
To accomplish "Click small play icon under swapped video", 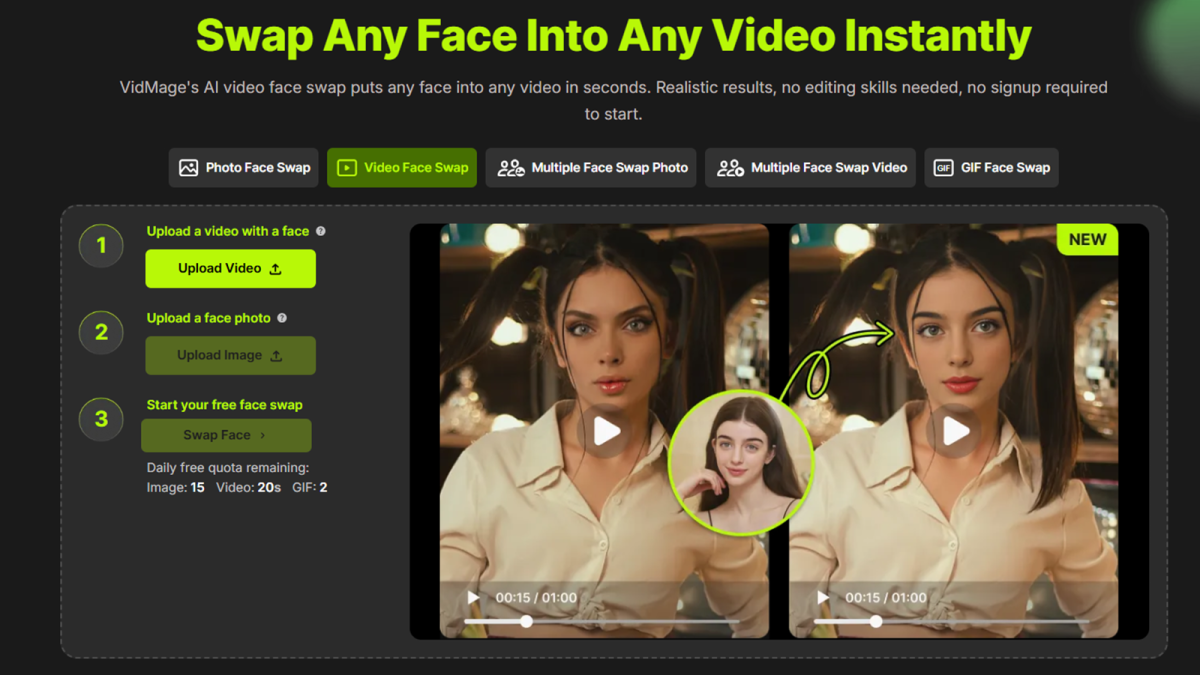I will pos(823,598).
